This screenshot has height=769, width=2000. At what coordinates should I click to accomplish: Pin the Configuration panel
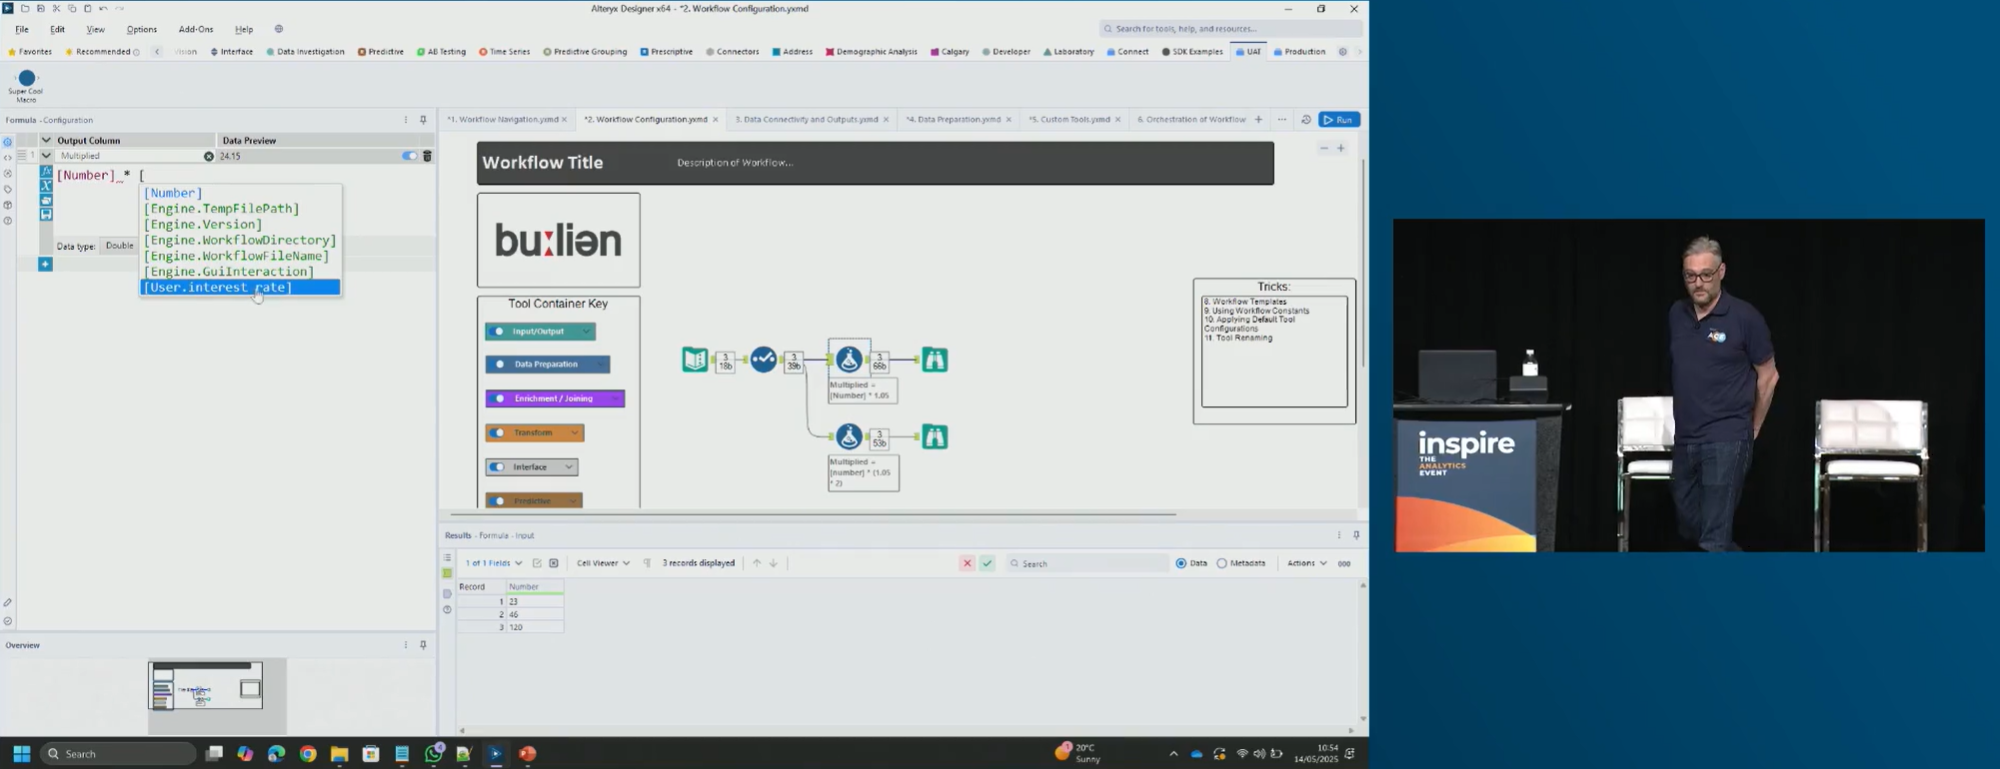pyautogui.click(x=423, y=120)
